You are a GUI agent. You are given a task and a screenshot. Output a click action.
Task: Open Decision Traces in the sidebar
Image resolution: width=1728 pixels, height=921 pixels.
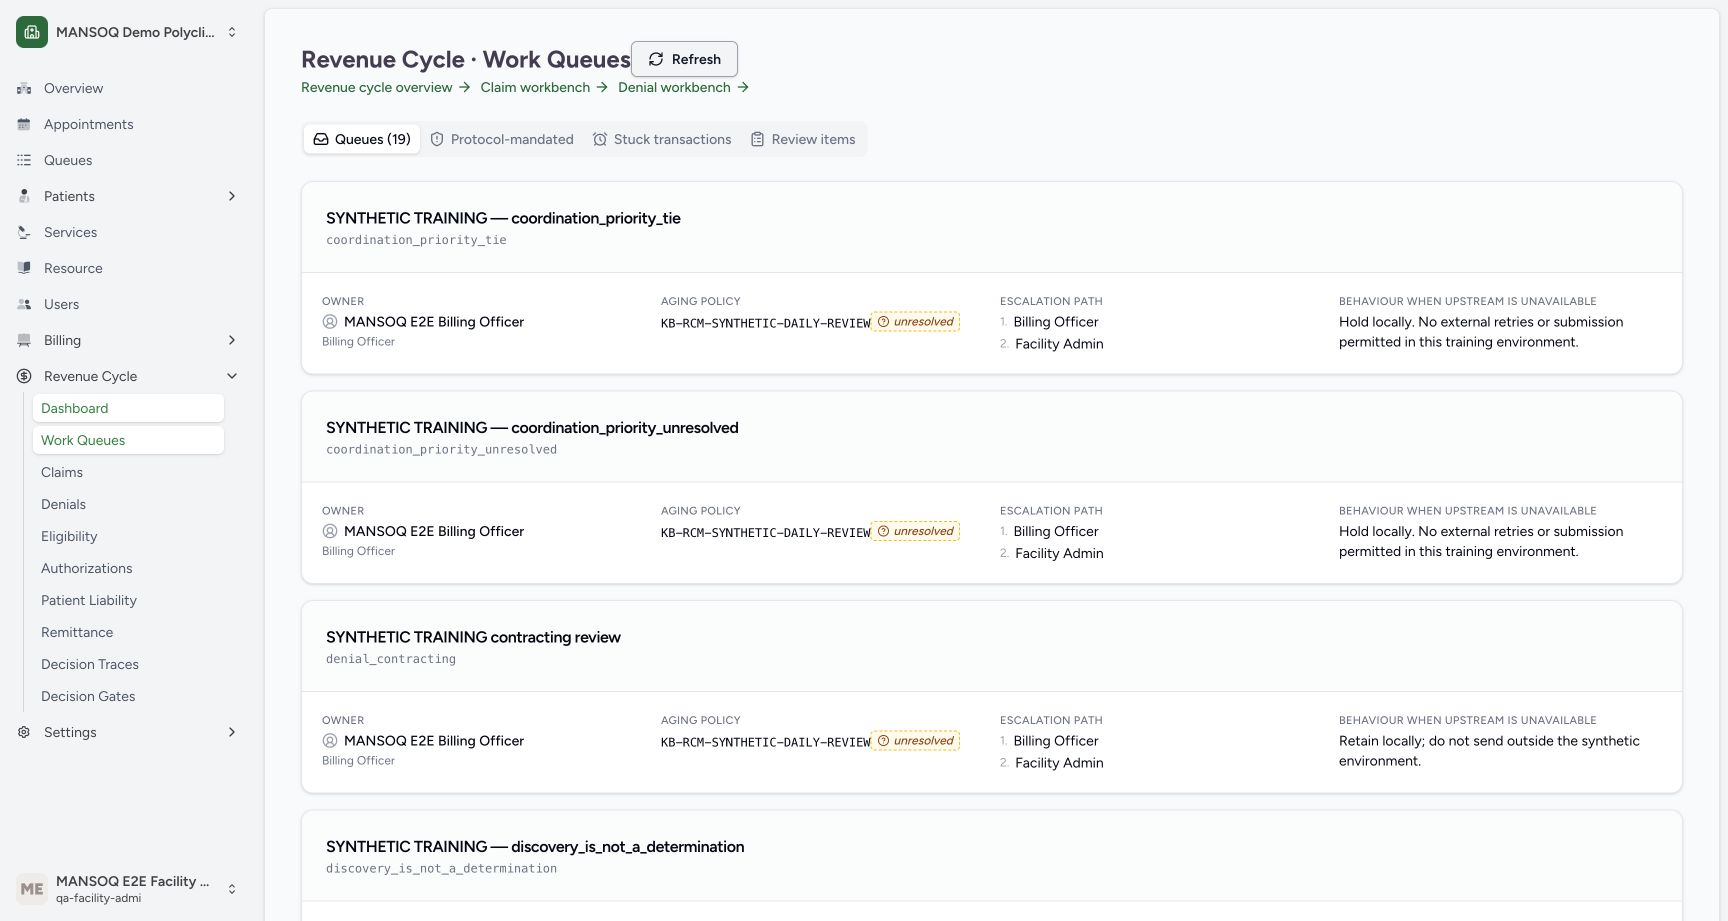pyautogui.click(x=128, y=664)
